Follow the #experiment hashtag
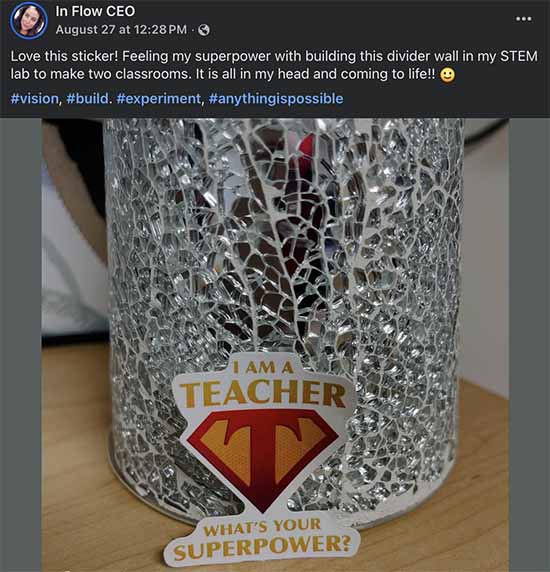This screenshot has height=572, width=550. 159,98
